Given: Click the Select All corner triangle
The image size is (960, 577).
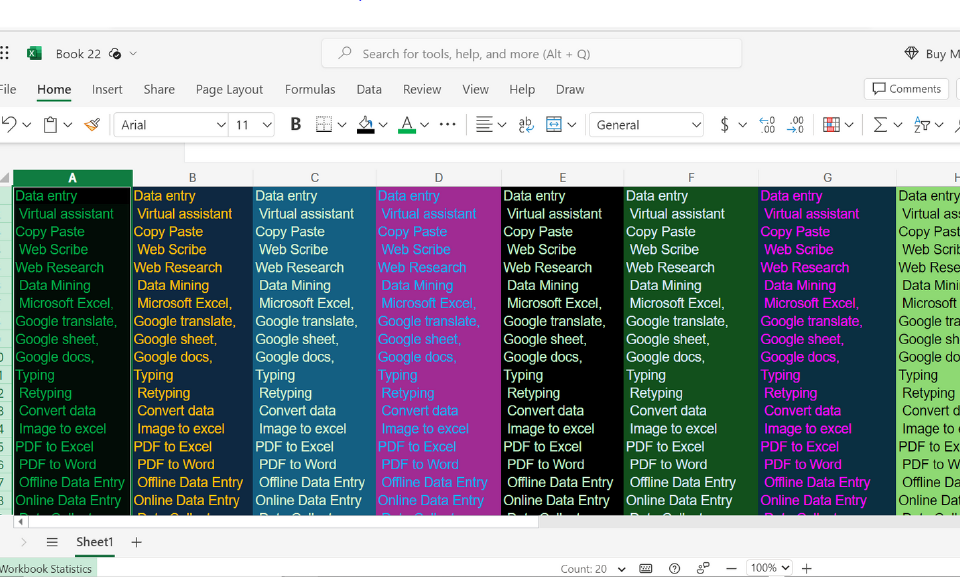Looking at the screenshot, I should coord(6,178).
